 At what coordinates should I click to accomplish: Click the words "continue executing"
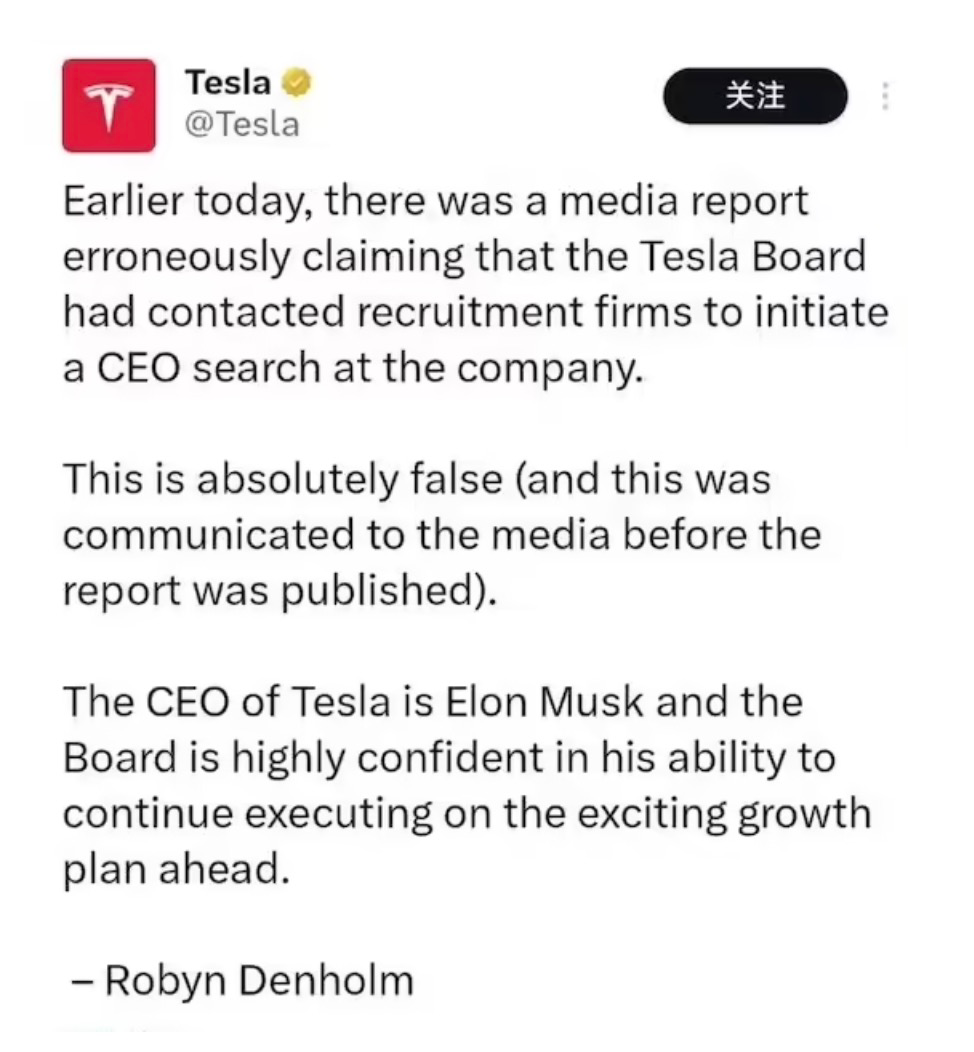pyautogui.click(x=250, y=812)
